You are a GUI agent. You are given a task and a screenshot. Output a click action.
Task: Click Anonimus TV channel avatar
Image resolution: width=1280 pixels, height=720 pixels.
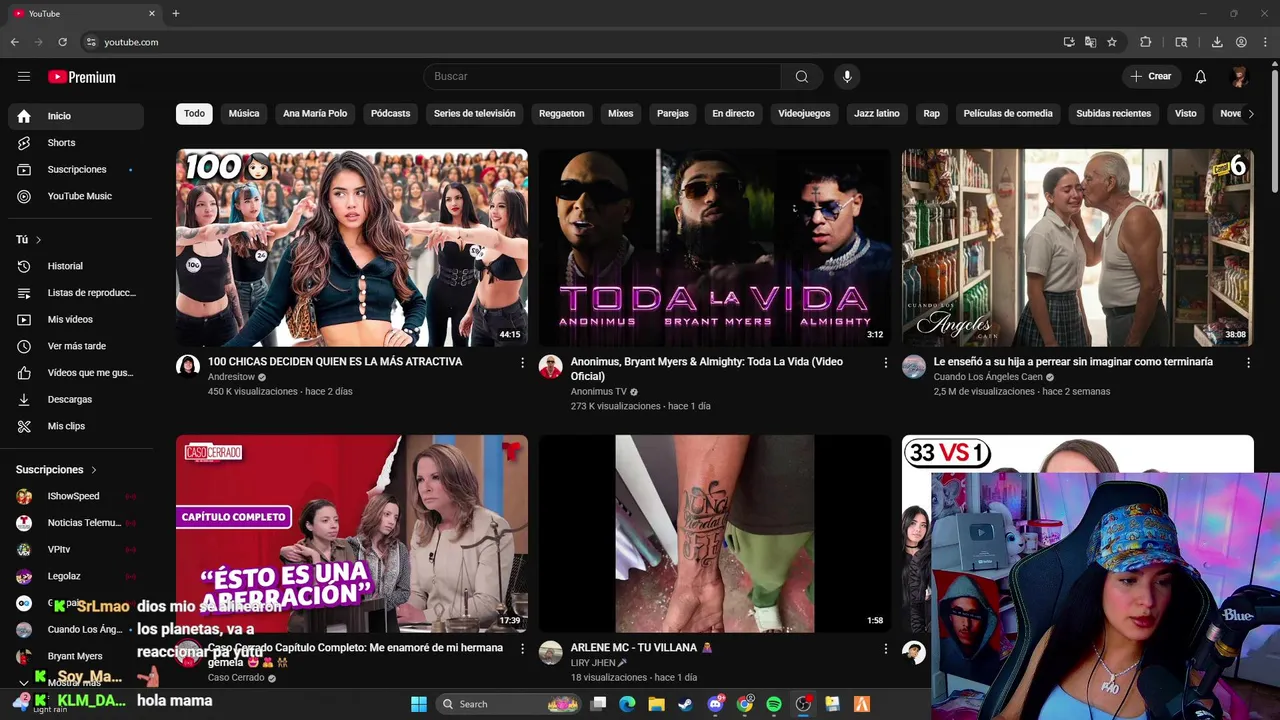[x=550, y=366]
